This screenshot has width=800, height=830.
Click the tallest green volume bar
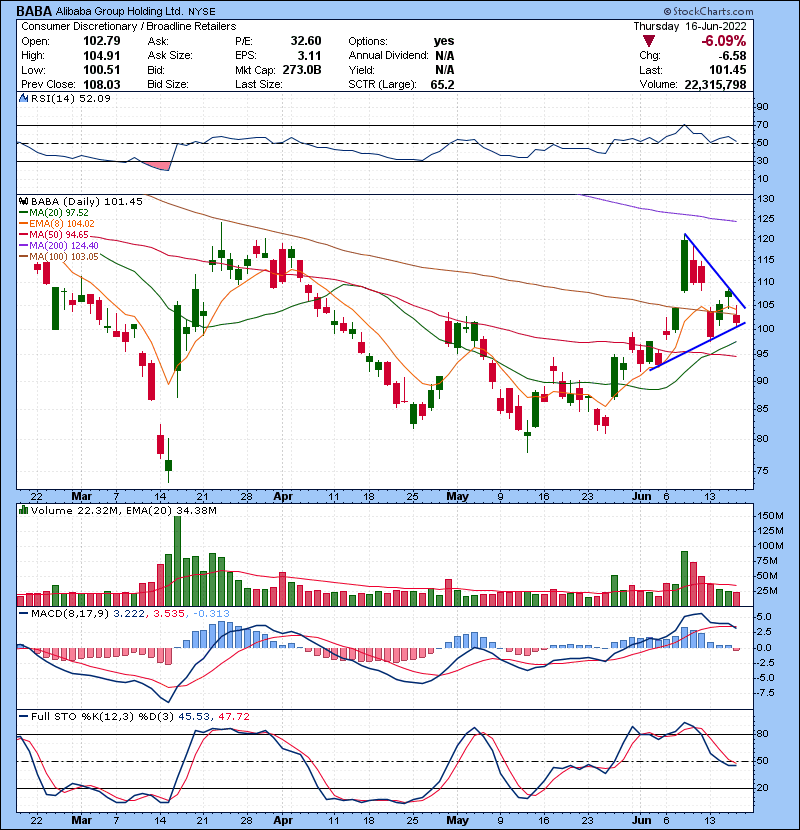[x=177, y=561]
